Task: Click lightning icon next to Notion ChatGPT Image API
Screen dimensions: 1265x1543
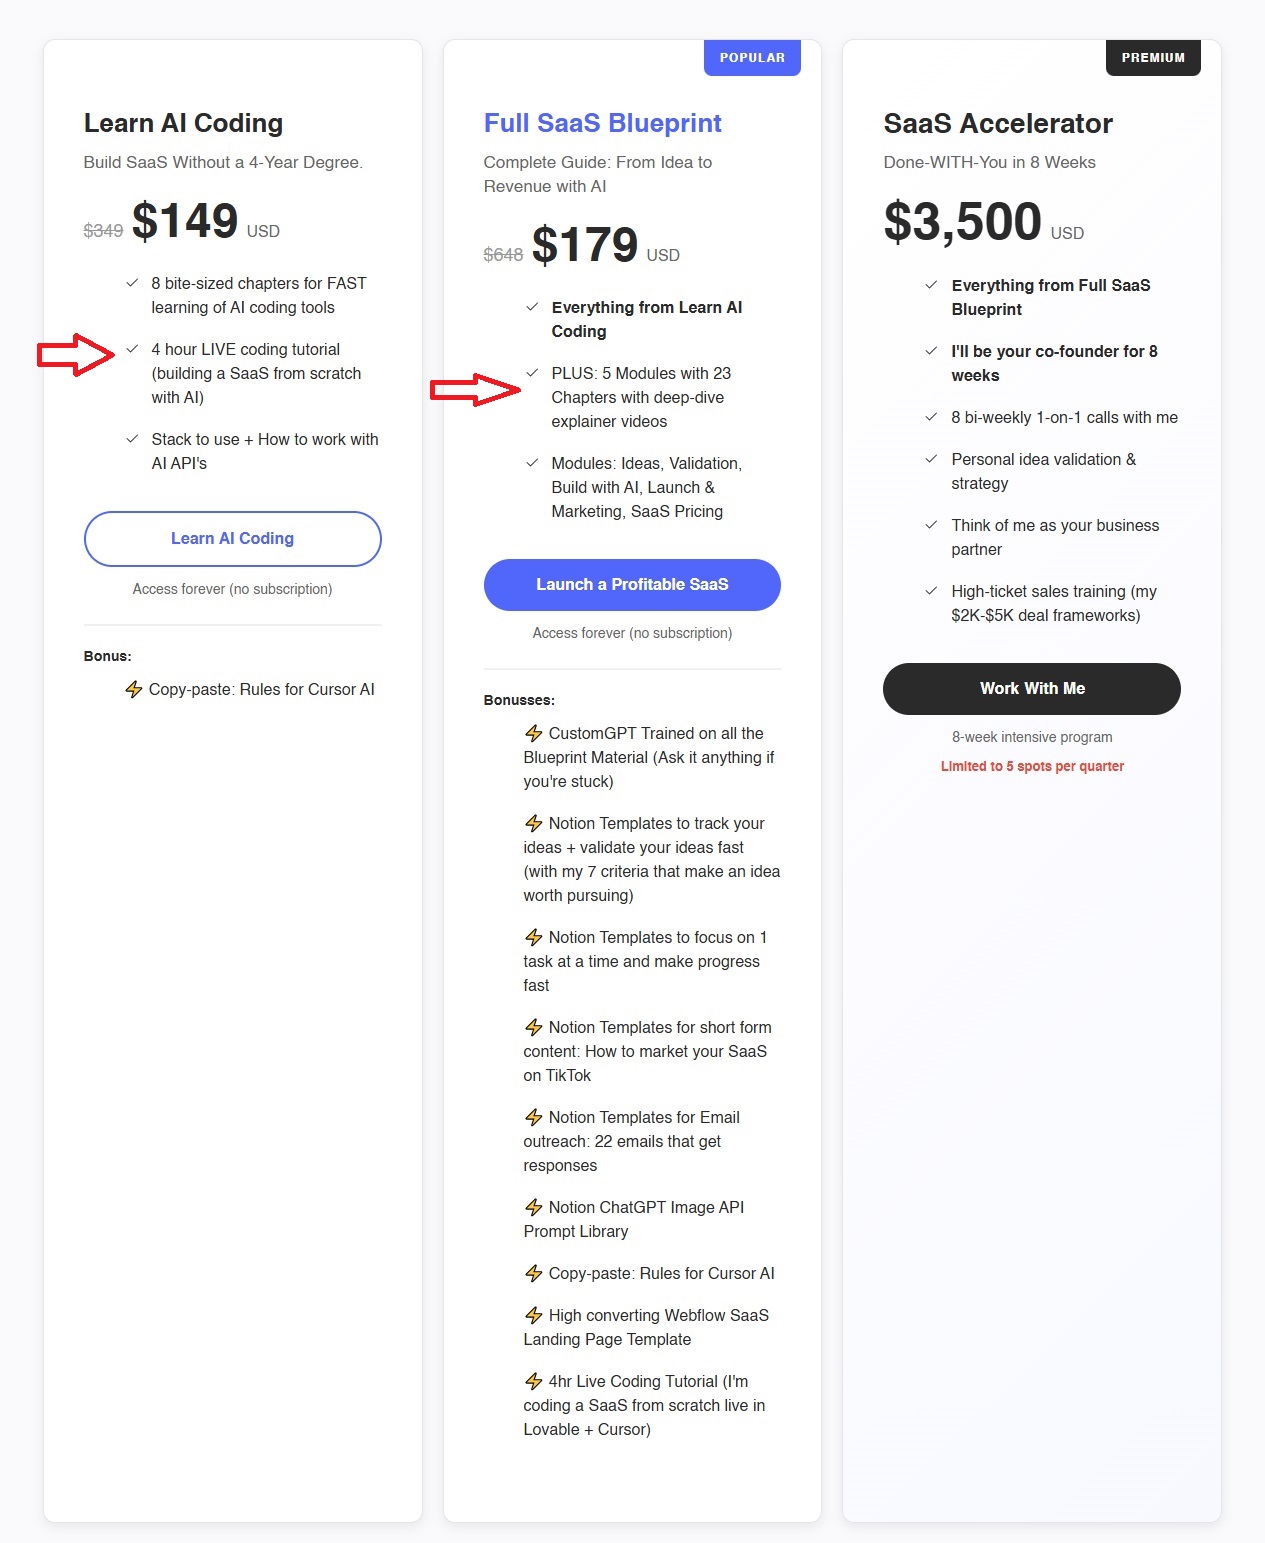Action: (534, 1207)
